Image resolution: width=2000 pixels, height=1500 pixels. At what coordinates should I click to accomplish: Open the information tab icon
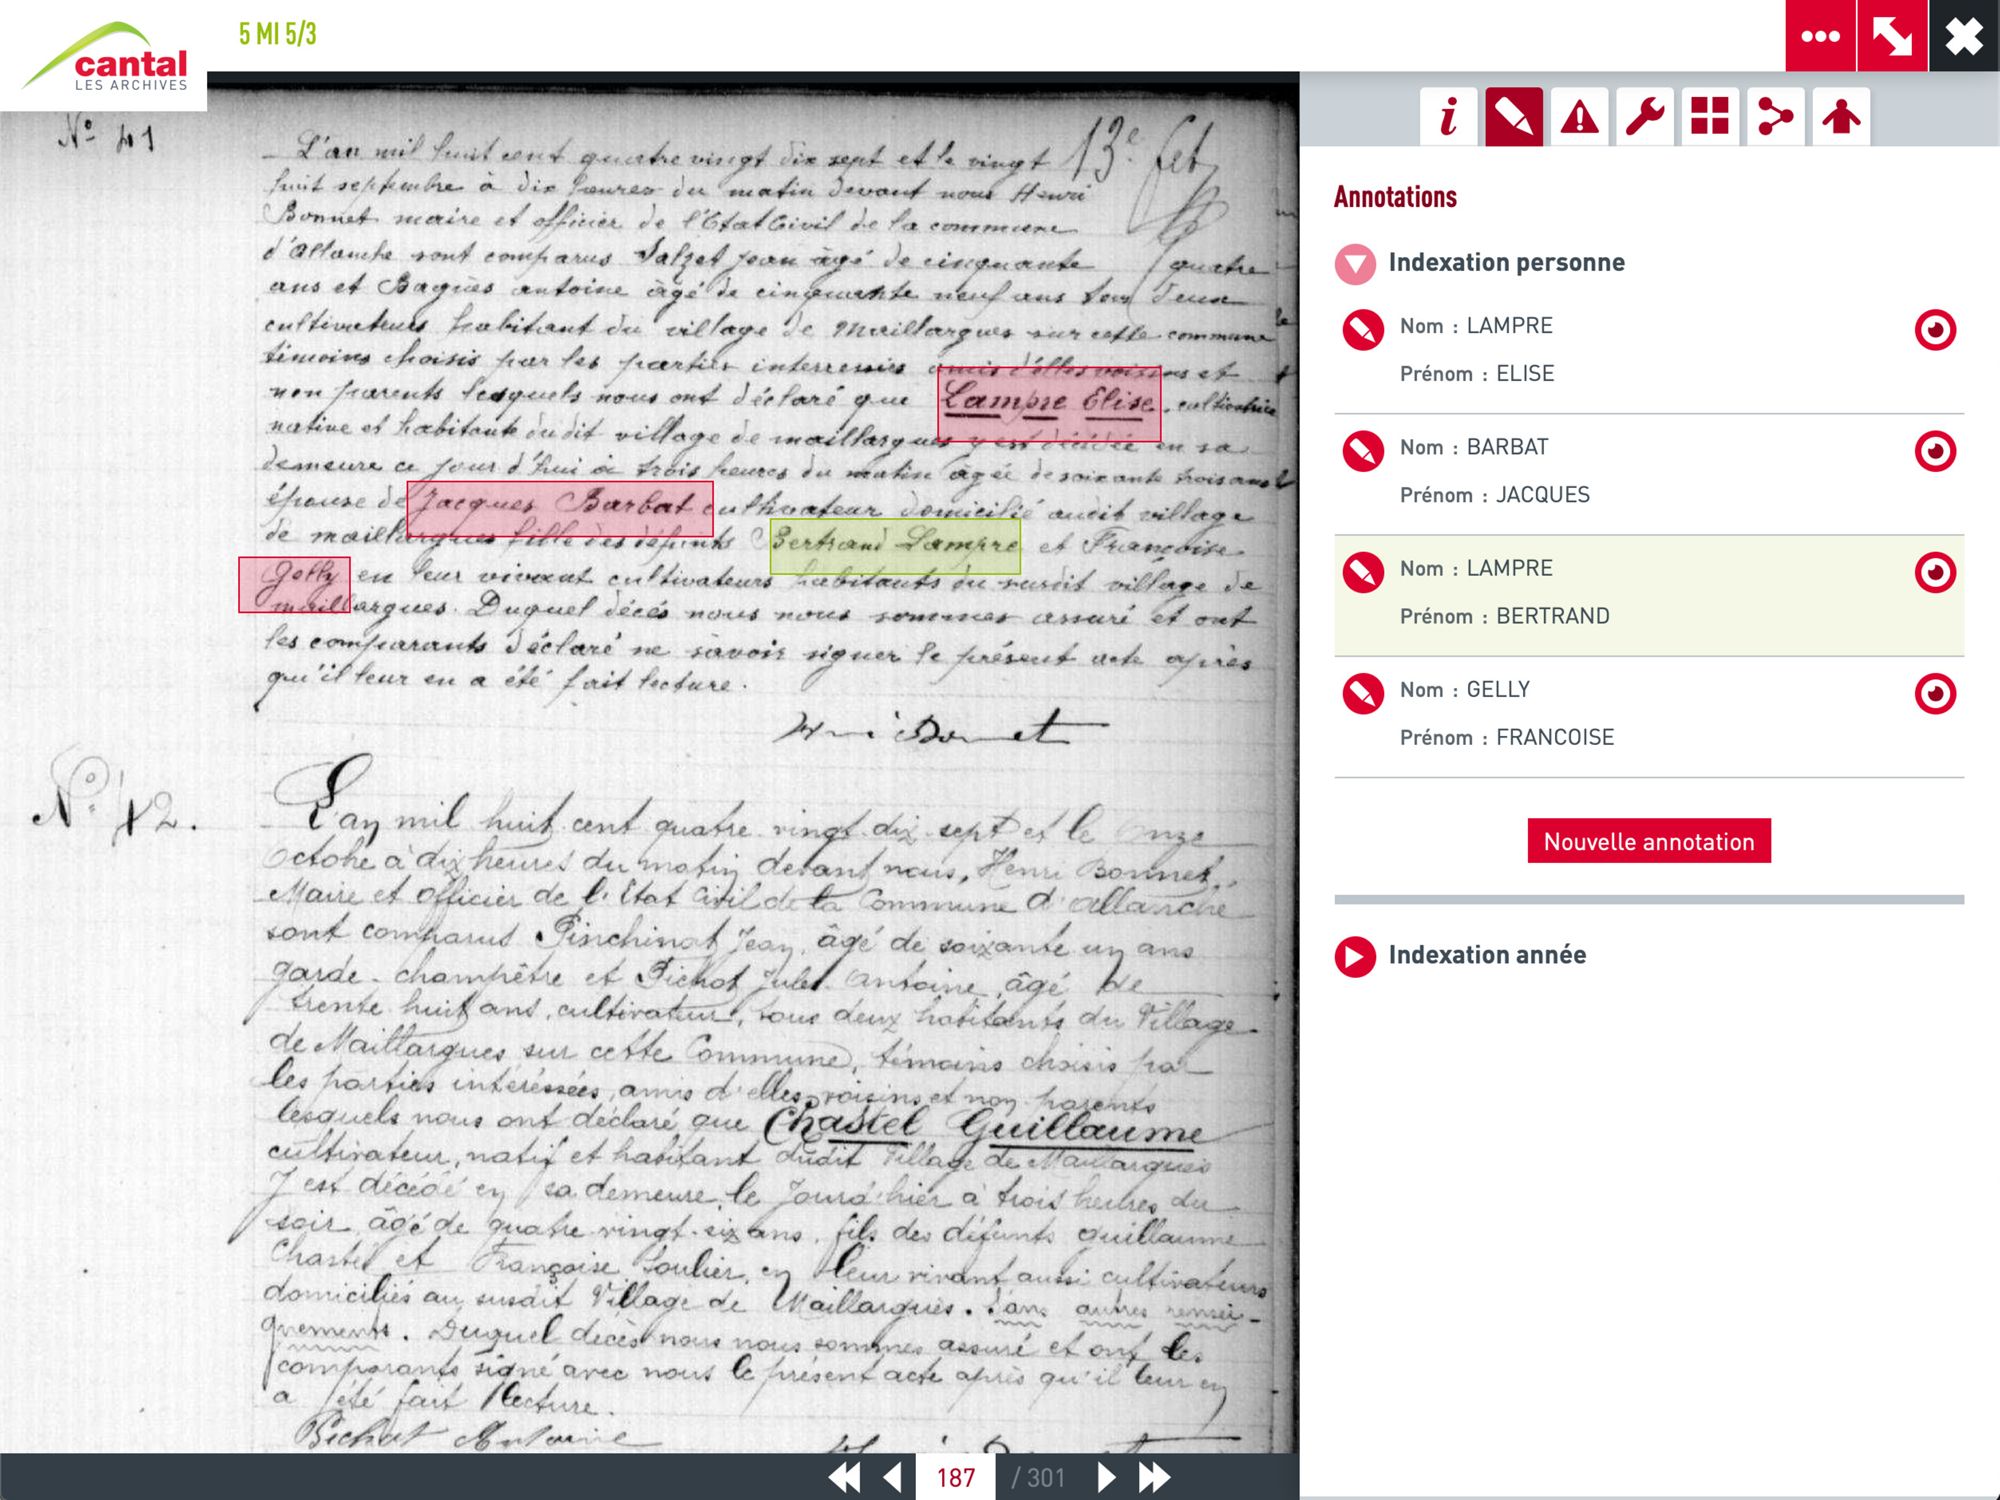coord(1448,117)
